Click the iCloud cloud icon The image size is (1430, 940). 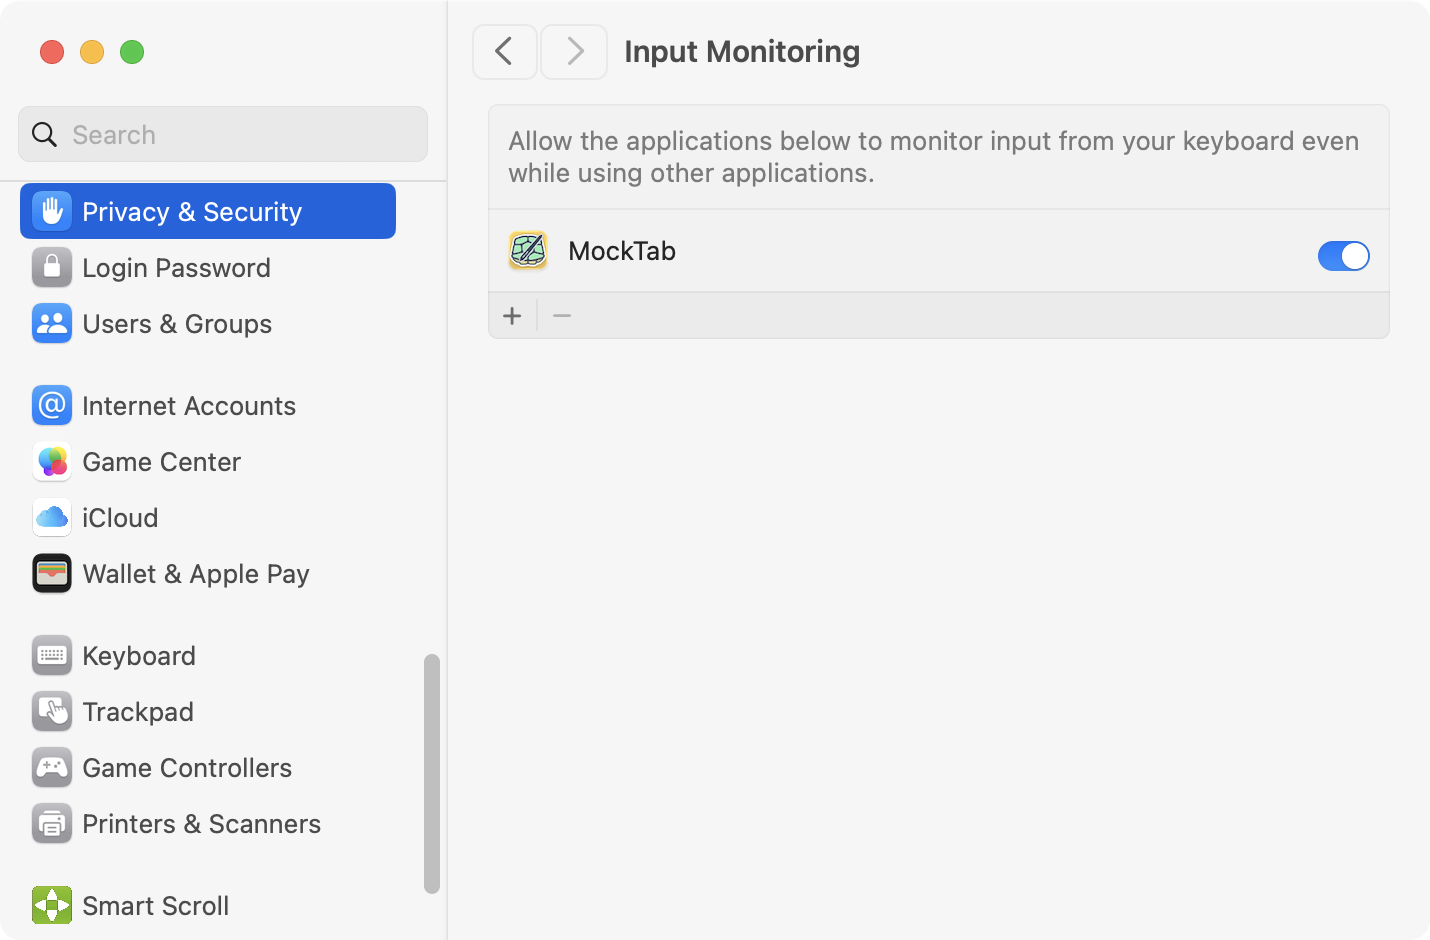pyautogui.click(x=52, y=517)
